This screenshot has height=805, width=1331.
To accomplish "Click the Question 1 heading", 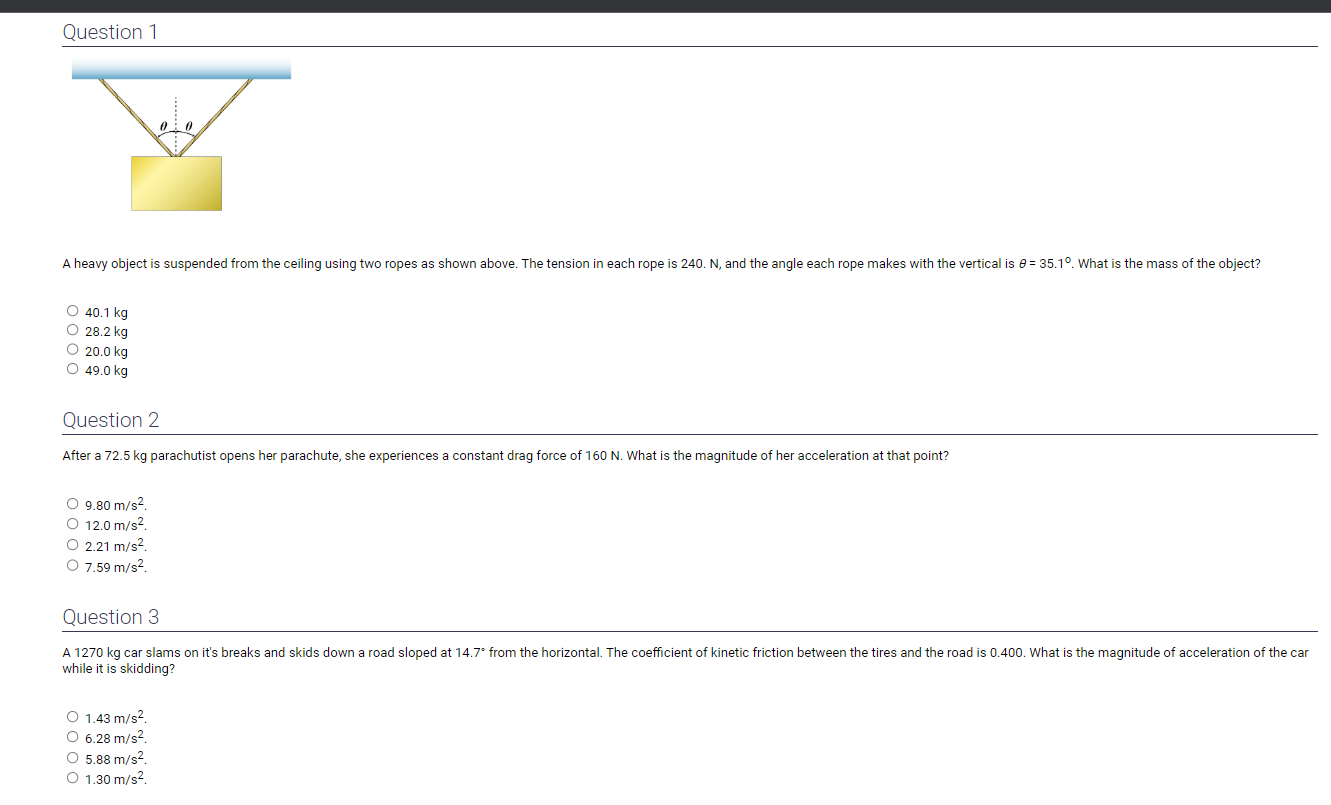I will coord(110,32).
